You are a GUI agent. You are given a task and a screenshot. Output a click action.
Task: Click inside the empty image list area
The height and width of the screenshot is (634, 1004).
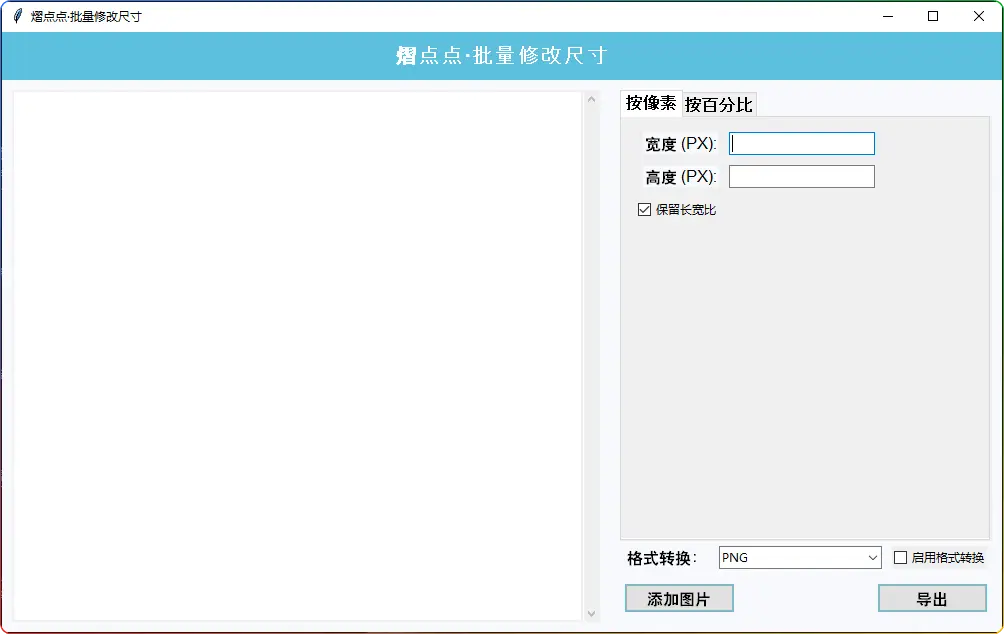[297, 356]
